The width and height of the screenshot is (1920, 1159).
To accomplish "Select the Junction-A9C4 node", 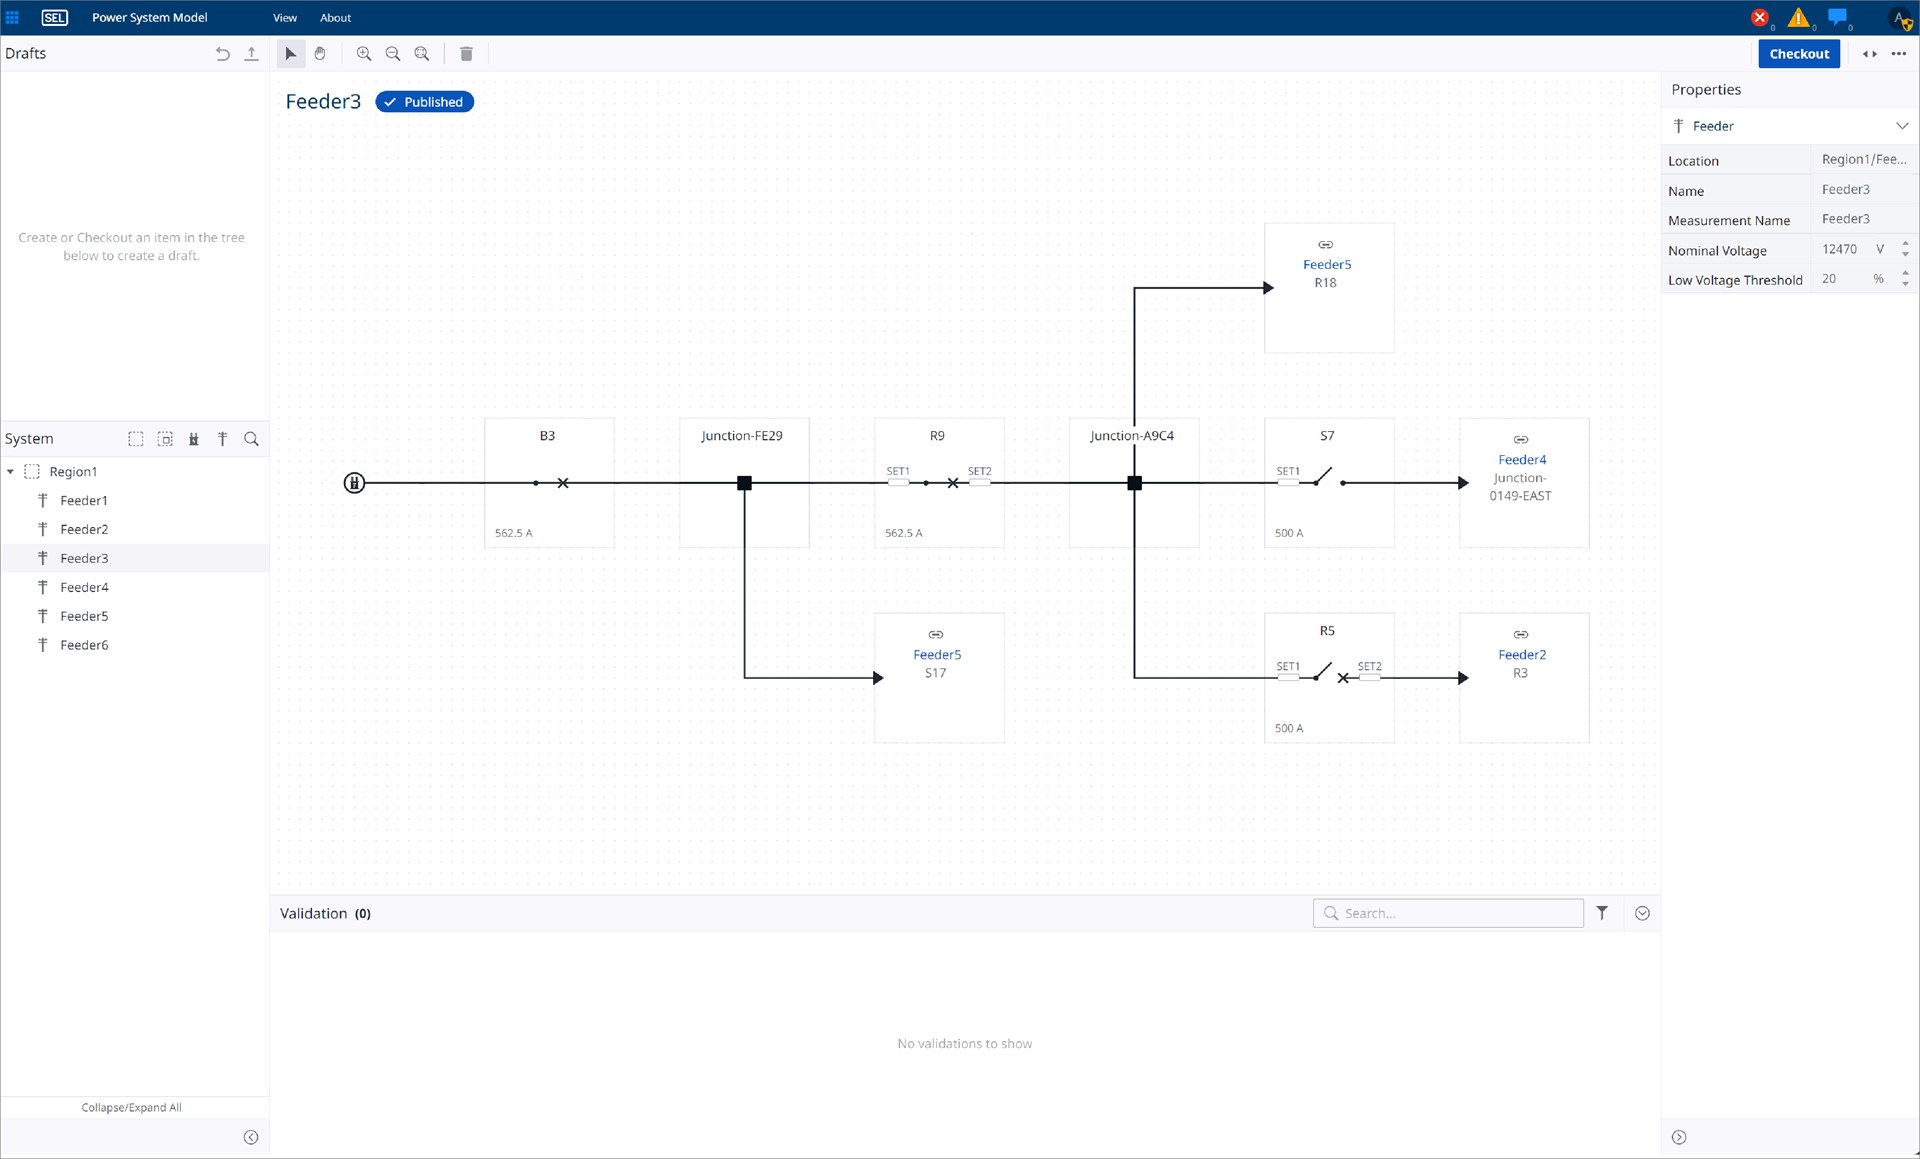I will point(1134,484).
